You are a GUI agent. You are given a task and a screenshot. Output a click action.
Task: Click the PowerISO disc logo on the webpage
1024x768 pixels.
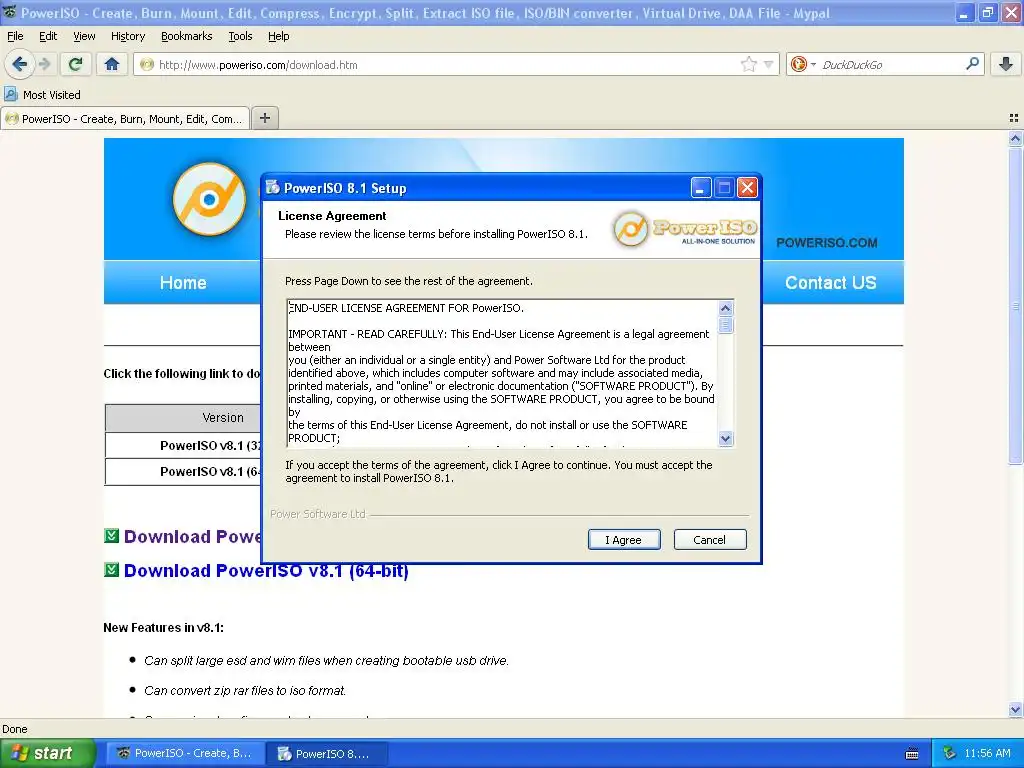(209, 199)
